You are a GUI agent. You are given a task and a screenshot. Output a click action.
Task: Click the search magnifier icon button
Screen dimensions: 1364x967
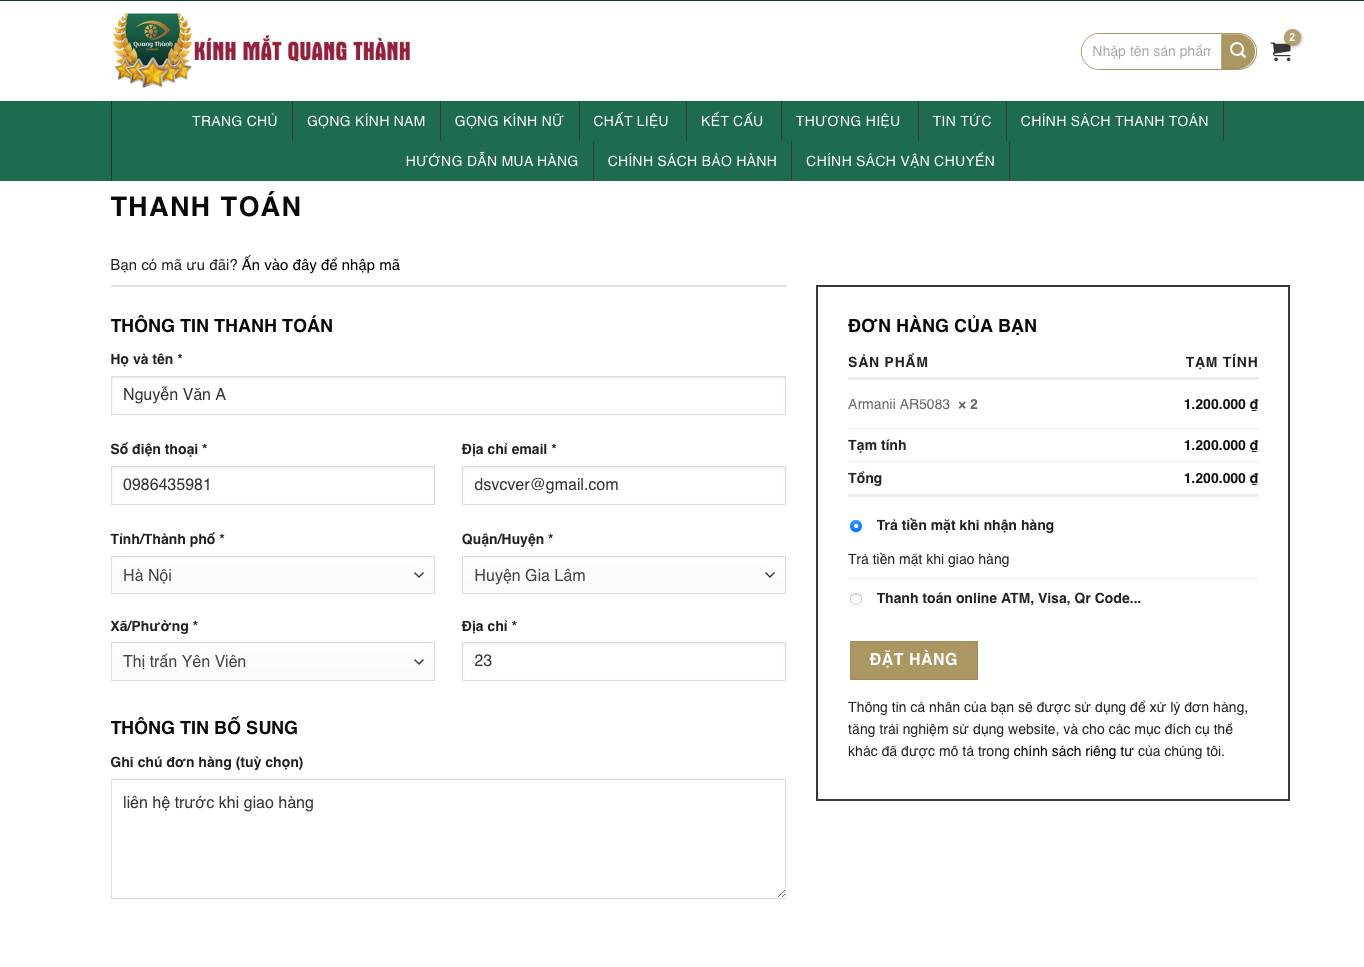pos(1238,51)
